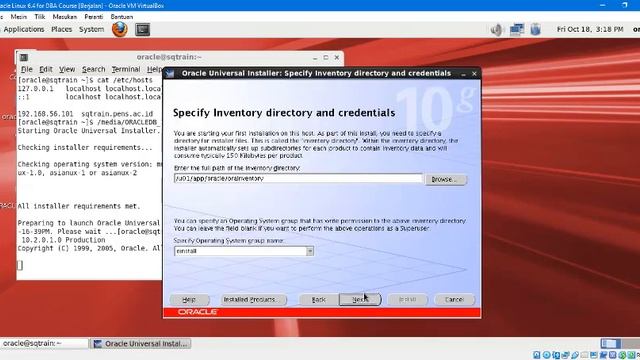Click the VirtualBox USB status icon
This screenshot has height=360, width=640.
(x=575, y=355)
